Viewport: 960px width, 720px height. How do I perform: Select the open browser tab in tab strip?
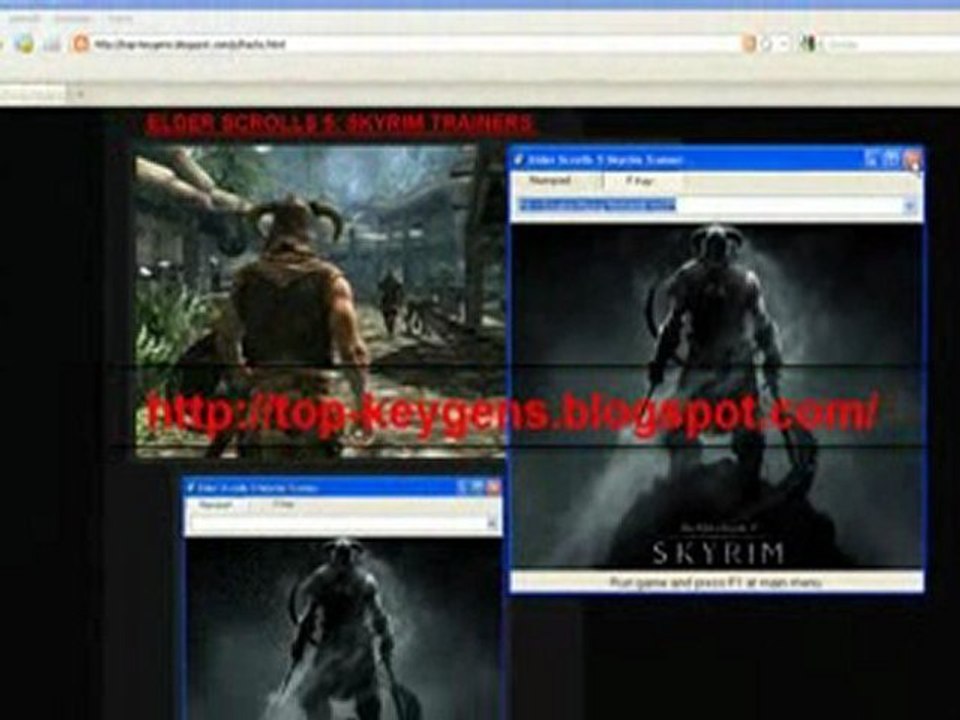tap(32, 94)
